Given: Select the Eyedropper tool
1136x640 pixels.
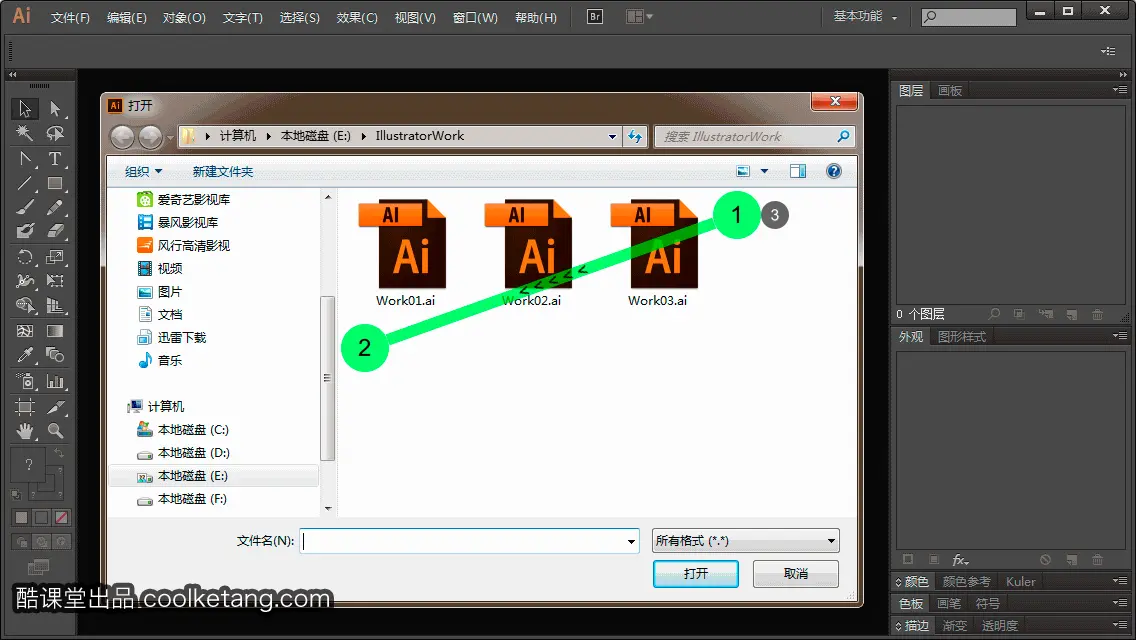Looking at the screenshot, I should point(25,355).
